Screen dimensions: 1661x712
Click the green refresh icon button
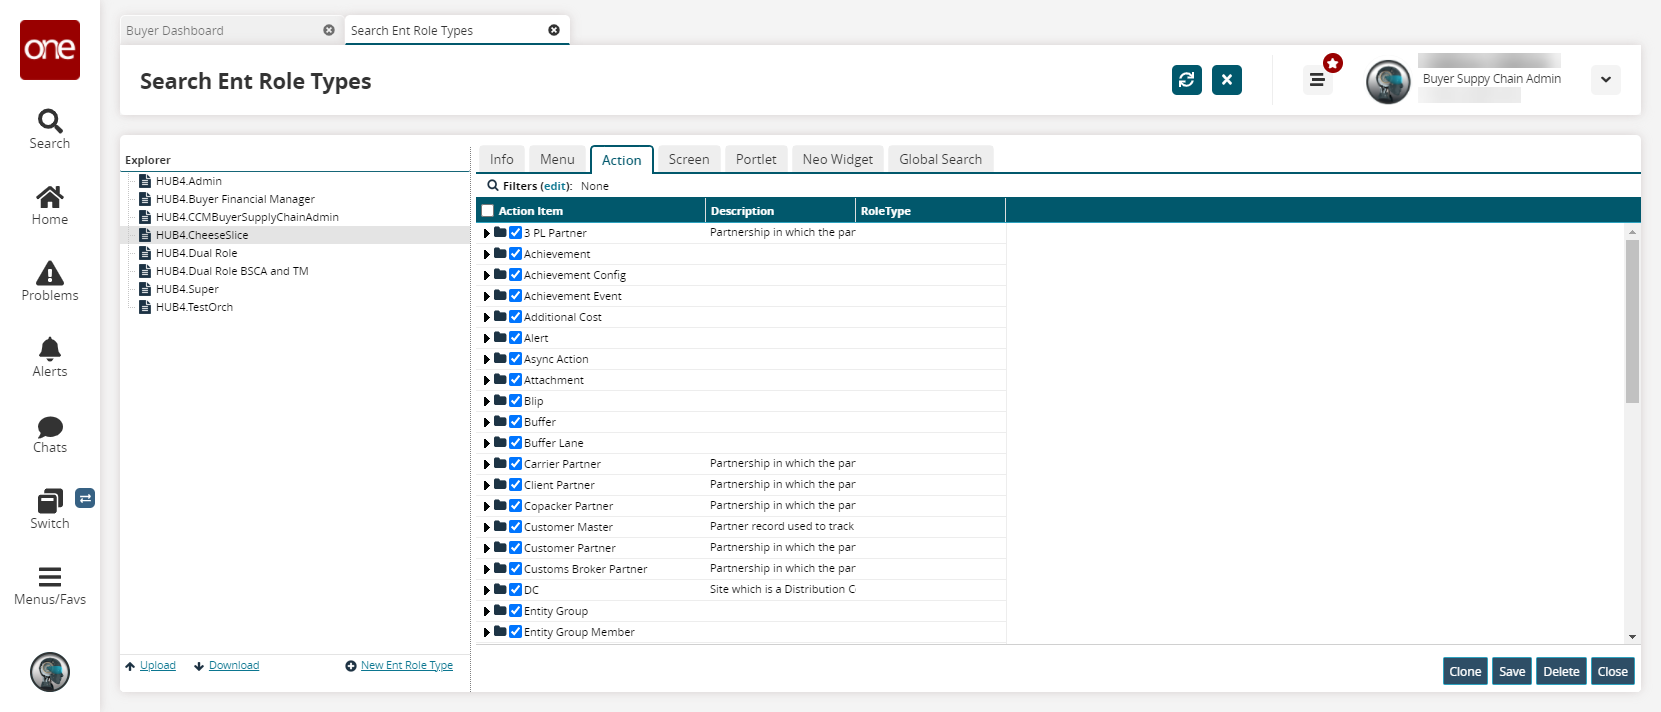[1186, 80]
